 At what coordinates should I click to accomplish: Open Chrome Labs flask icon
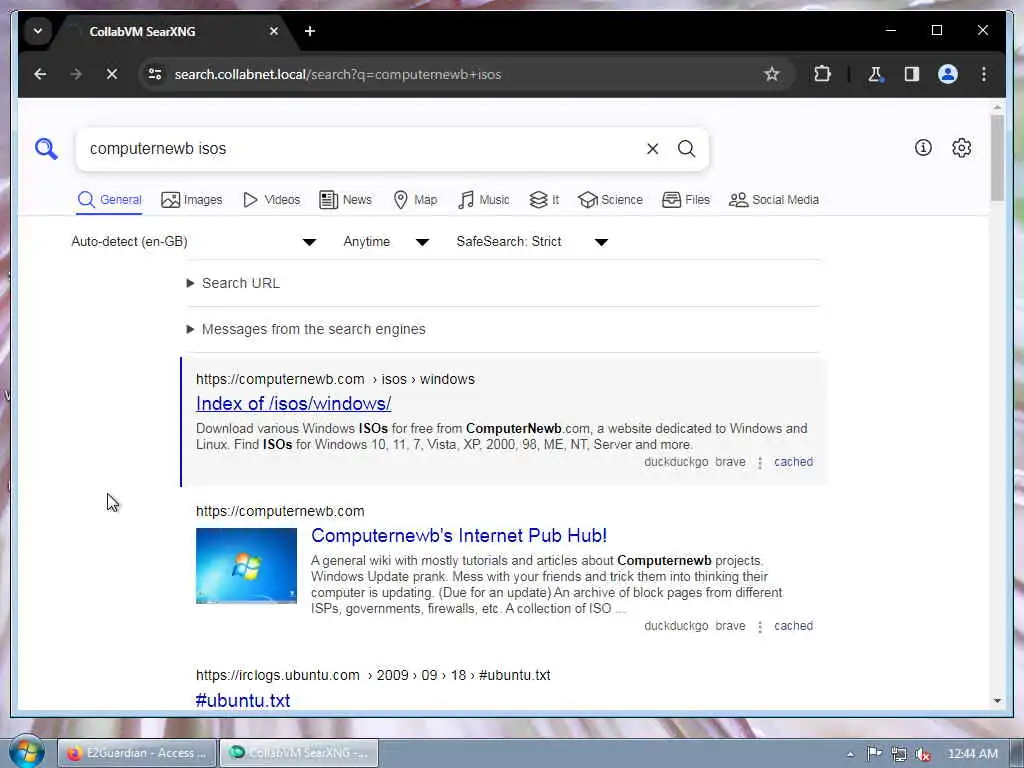click(x=875, y=74)
